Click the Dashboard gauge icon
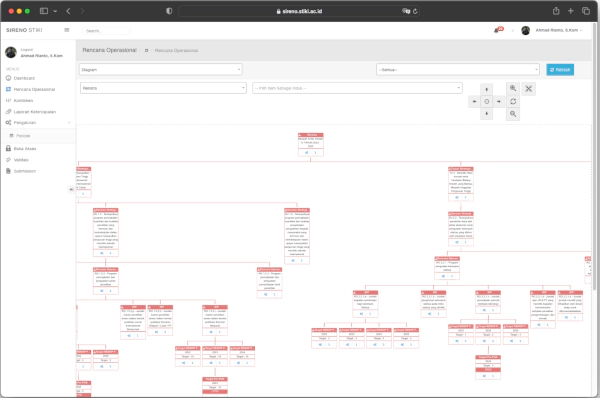 [x=8, y=78]
